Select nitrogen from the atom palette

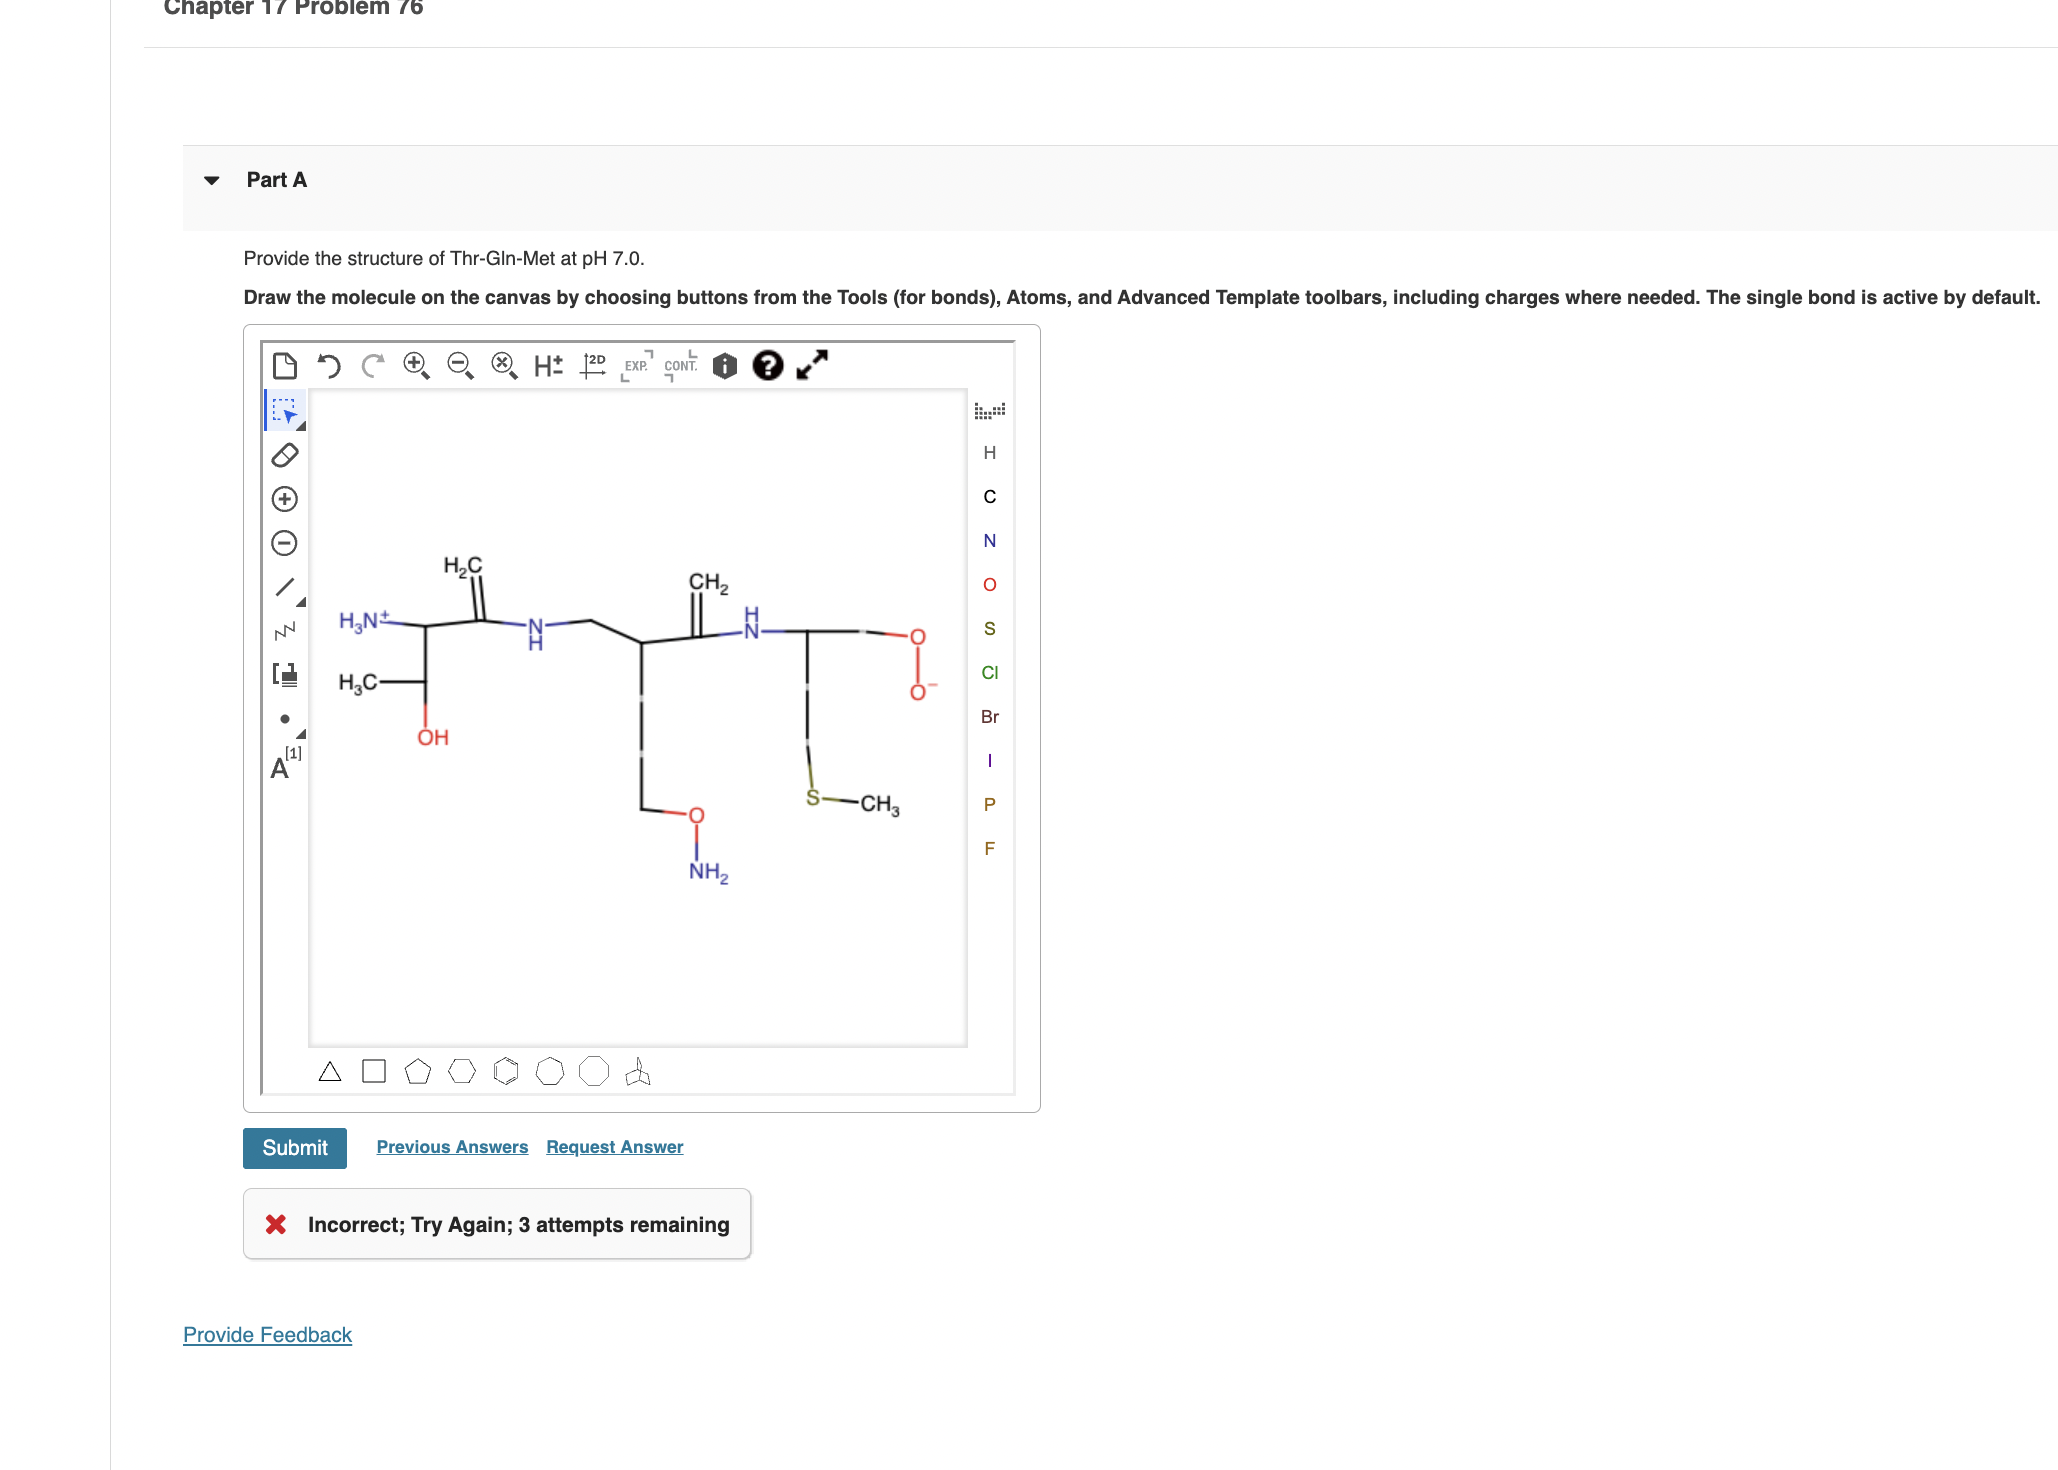[x=989, y=540]
